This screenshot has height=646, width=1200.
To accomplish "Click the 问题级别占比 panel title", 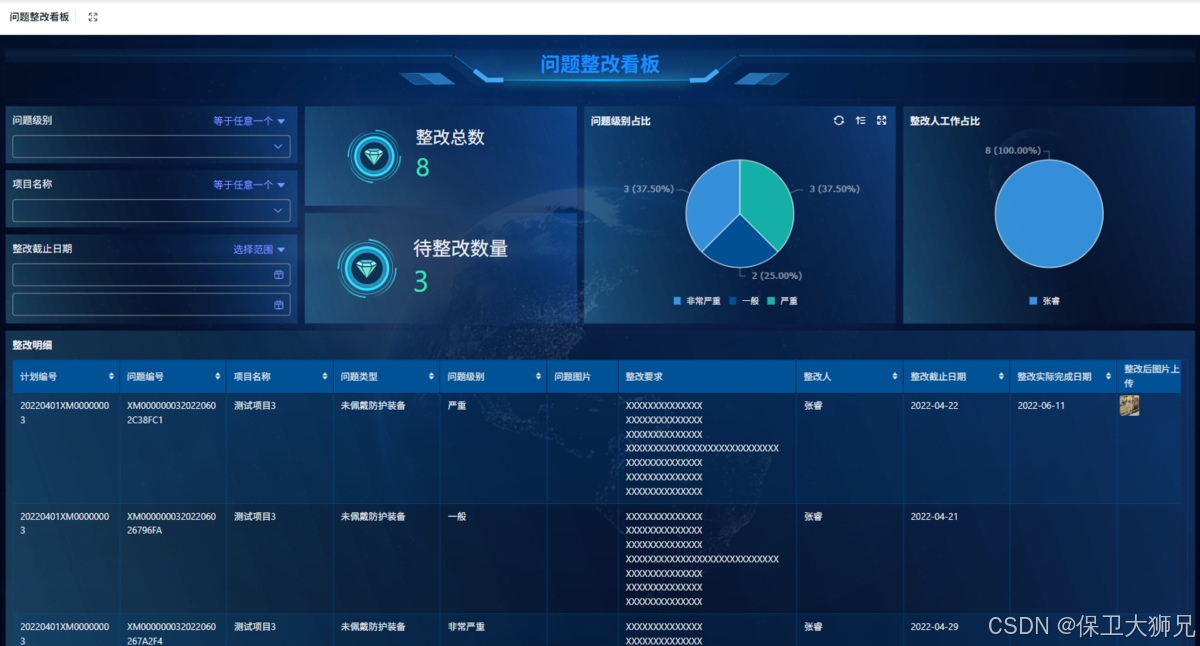I will pyautogui.click(x=621, y=121).
